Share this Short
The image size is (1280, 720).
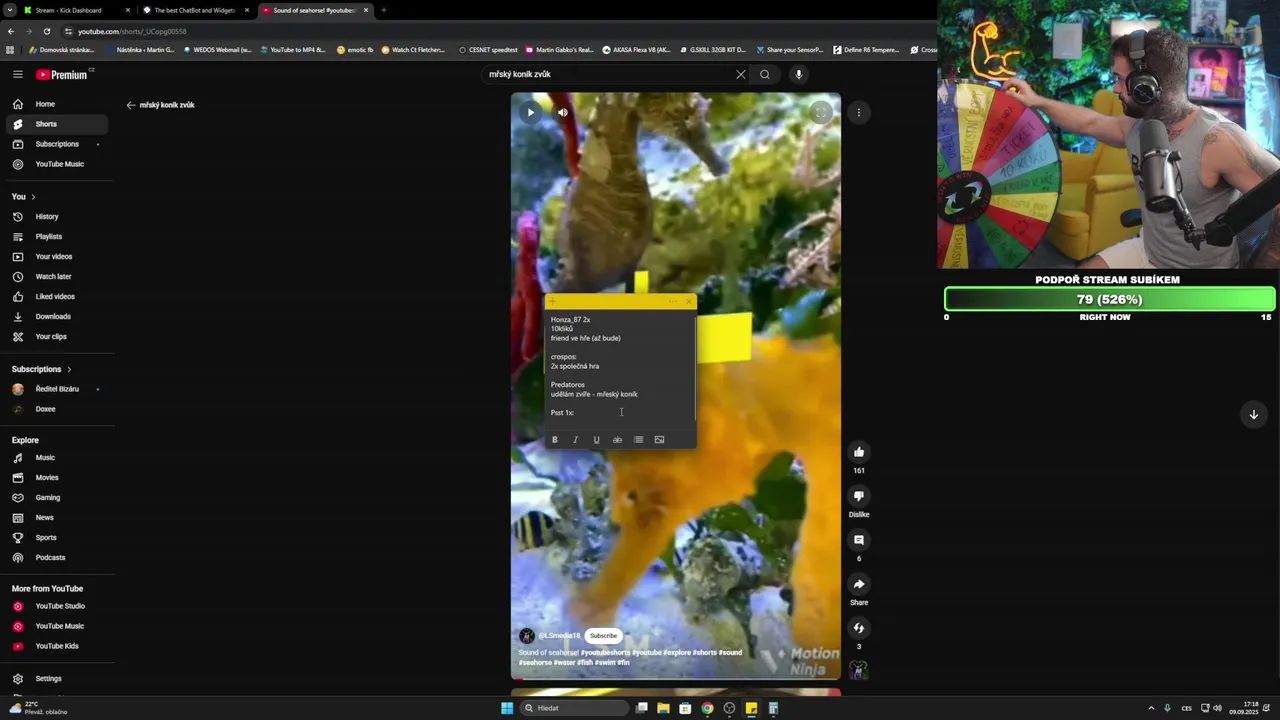tap(859, 584)
